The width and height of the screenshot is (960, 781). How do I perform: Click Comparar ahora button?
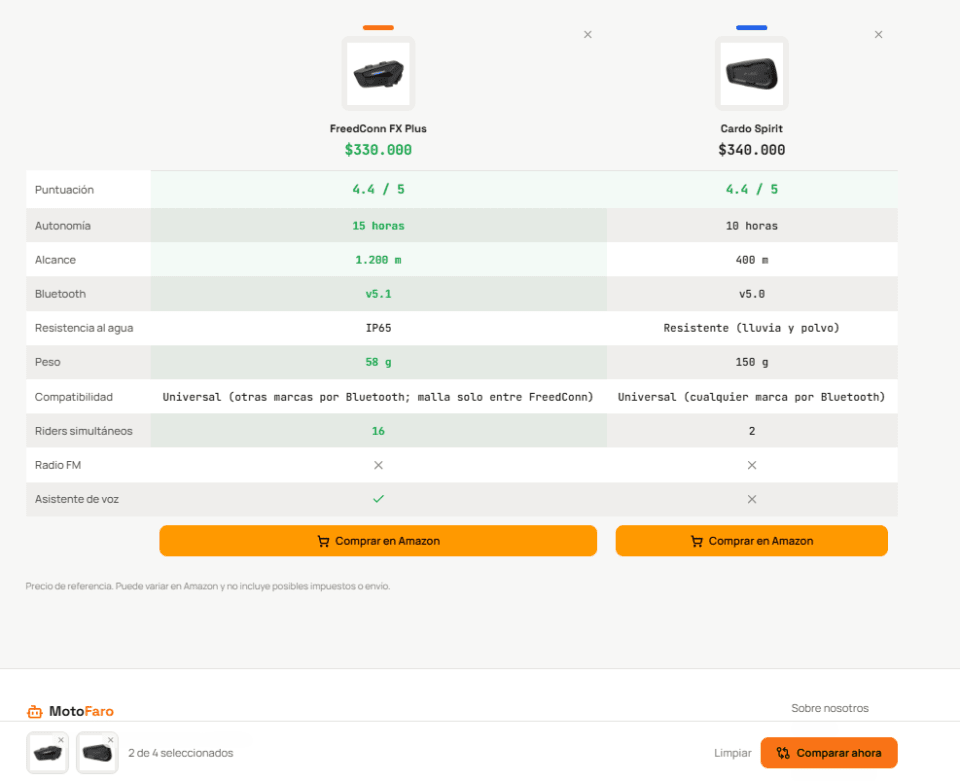829,753
